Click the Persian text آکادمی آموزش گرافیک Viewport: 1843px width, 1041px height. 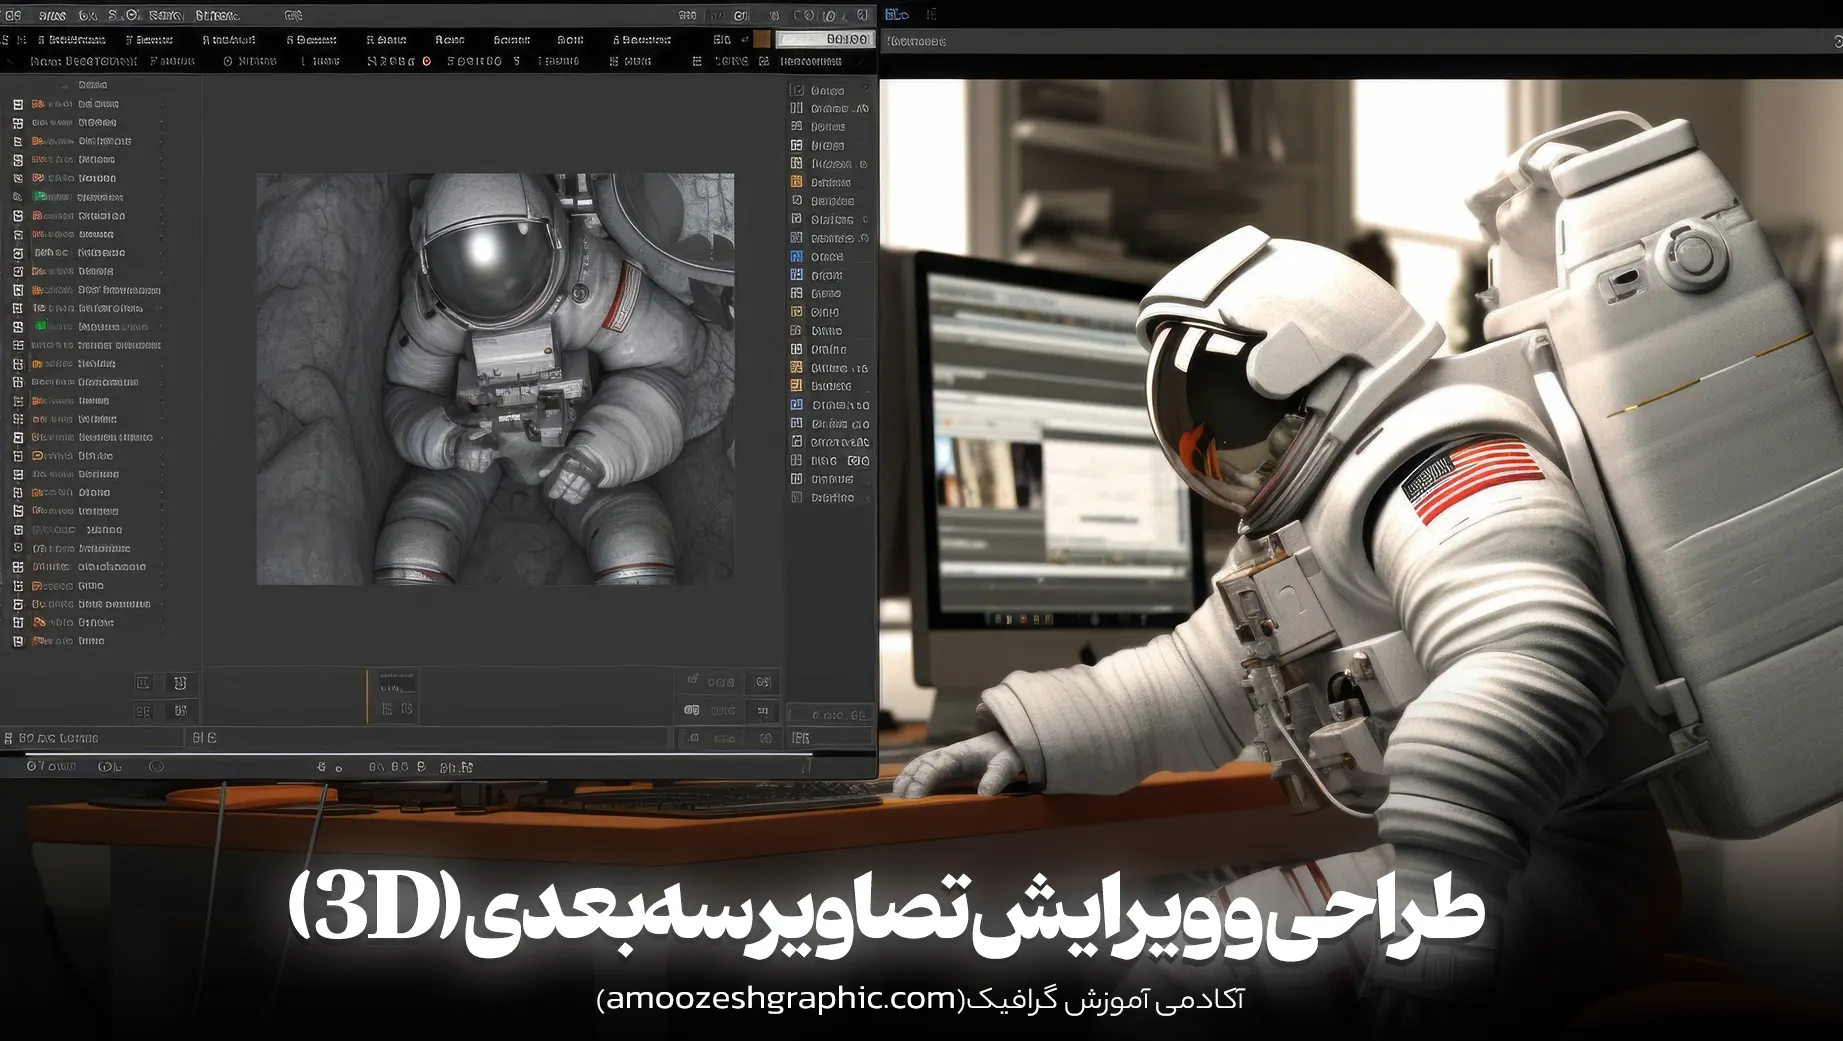coord(1106,999)
